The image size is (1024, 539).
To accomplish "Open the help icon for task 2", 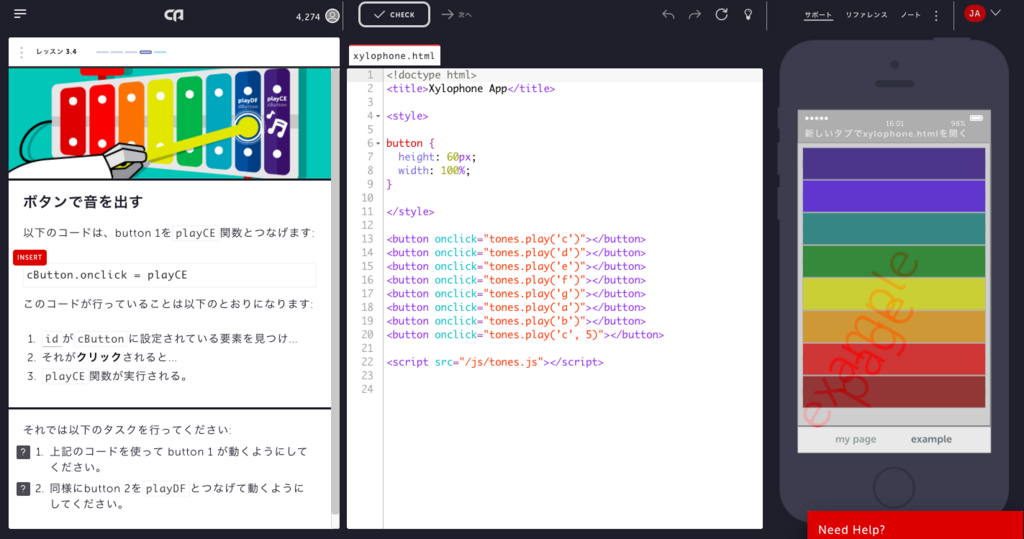I will click(23, 489).
